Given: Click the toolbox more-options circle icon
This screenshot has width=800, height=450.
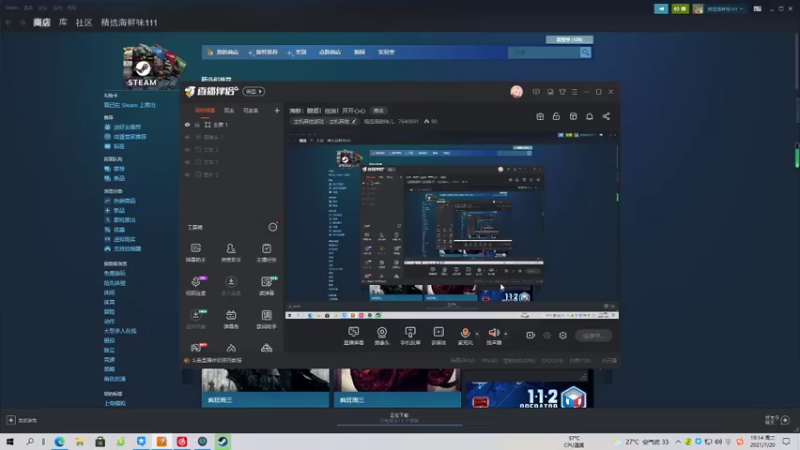Looking at the screenshot, I should 273,227.
